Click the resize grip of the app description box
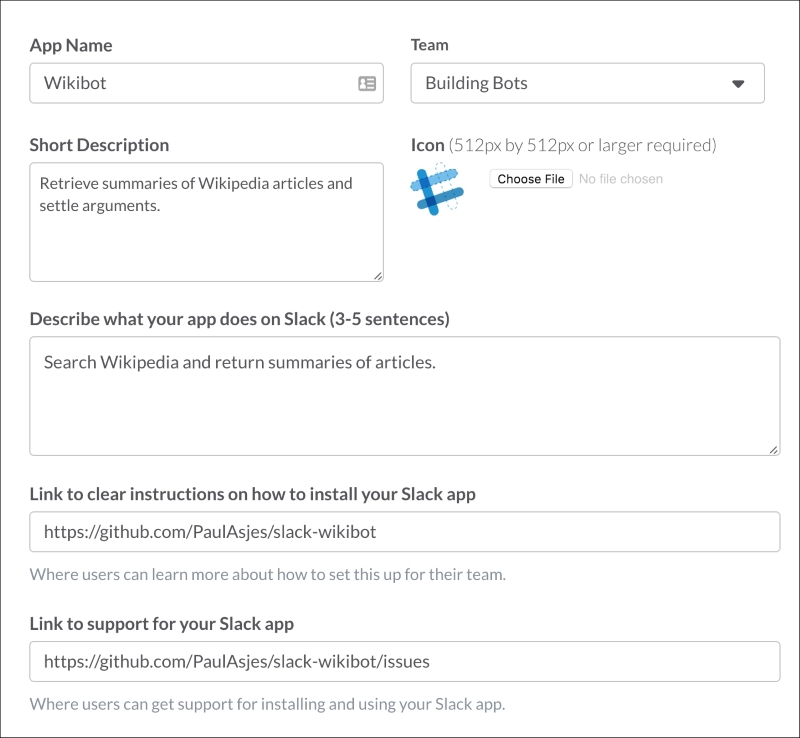Image resolution: width=800 pixels, height=738 pixels. click(774, 450)
